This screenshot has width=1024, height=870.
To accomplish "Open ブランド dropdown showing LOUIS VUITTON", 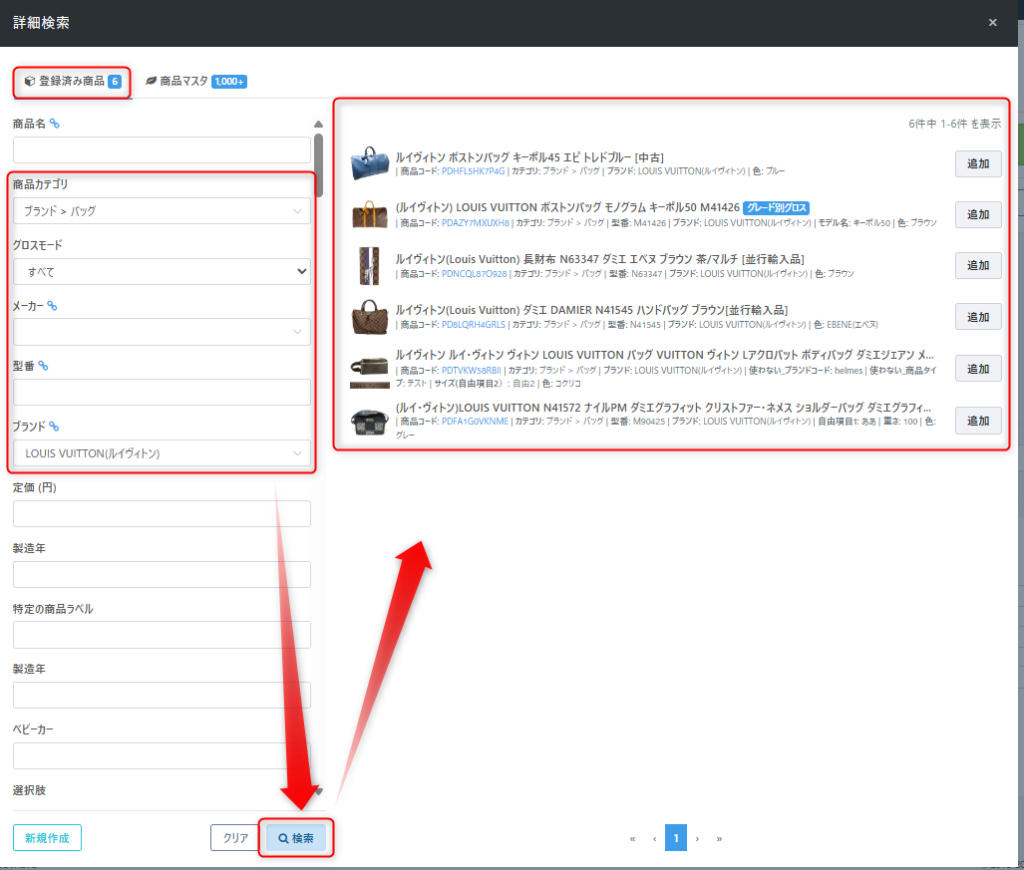I will 162,453.
